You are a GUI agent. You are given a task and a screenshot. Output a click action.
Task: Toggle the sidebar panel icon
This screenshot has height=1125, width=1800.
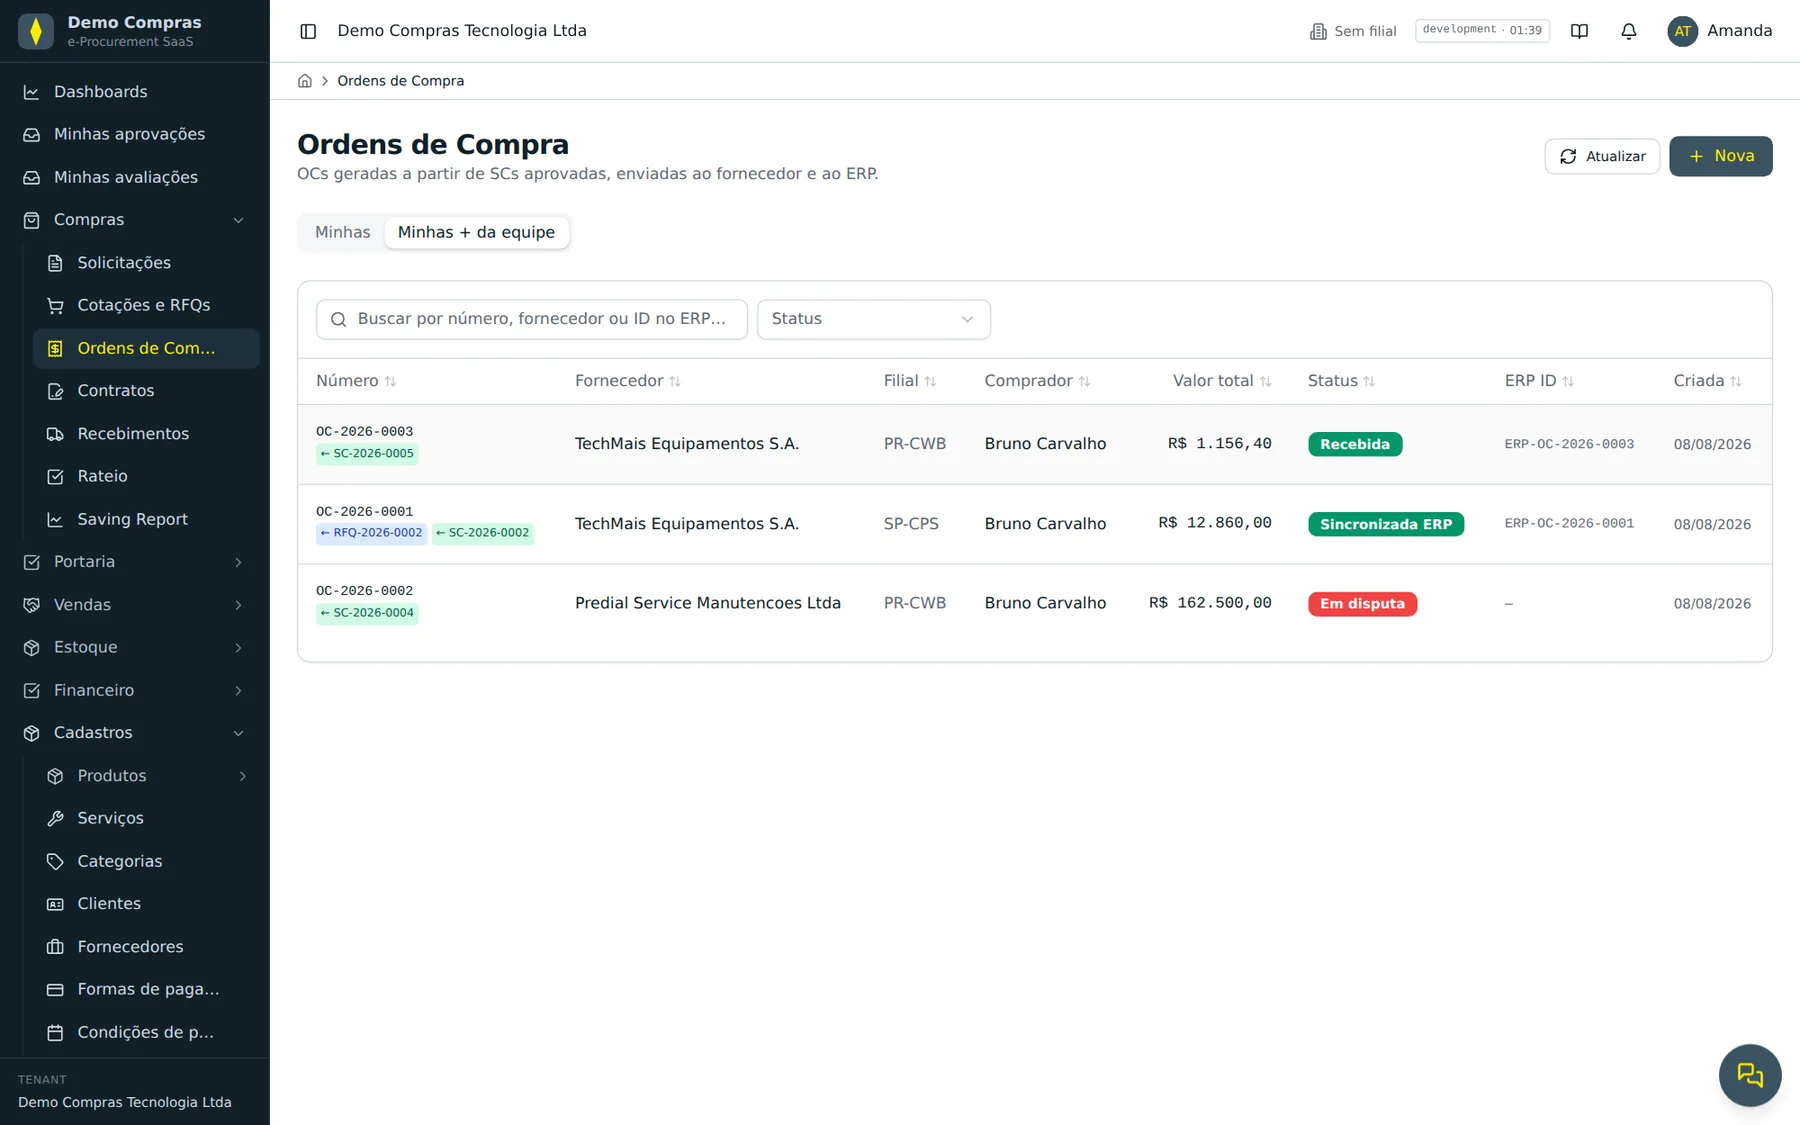coord(308,31)
